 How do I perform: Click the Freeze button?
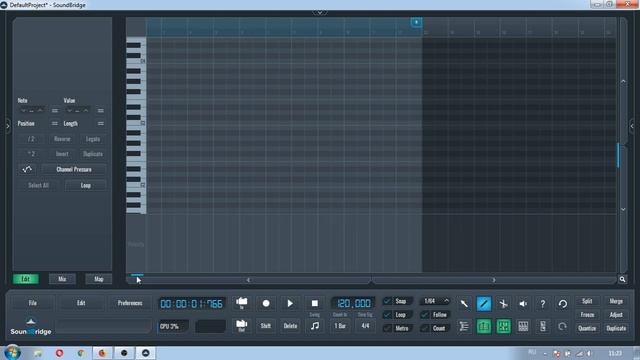point(587,315)
